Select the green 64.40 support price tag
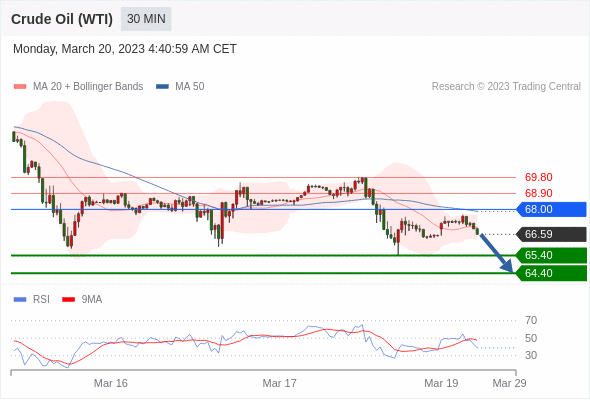Viewport: 590px width, 400px height. [x=551, y=273]
